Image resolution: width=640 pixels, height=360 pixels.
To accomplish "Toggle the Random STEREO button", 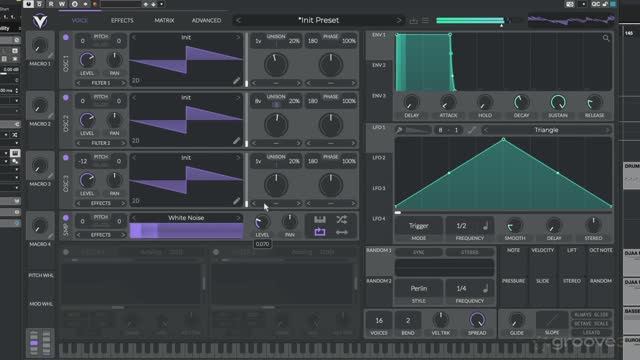I will 469,252.
